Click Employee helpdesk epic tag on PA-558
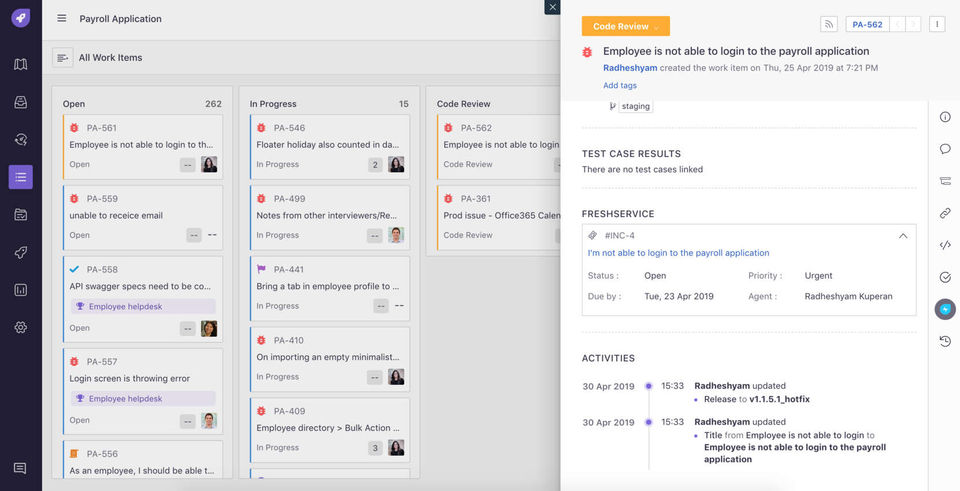960x491 pixels. tap(143, 306)
